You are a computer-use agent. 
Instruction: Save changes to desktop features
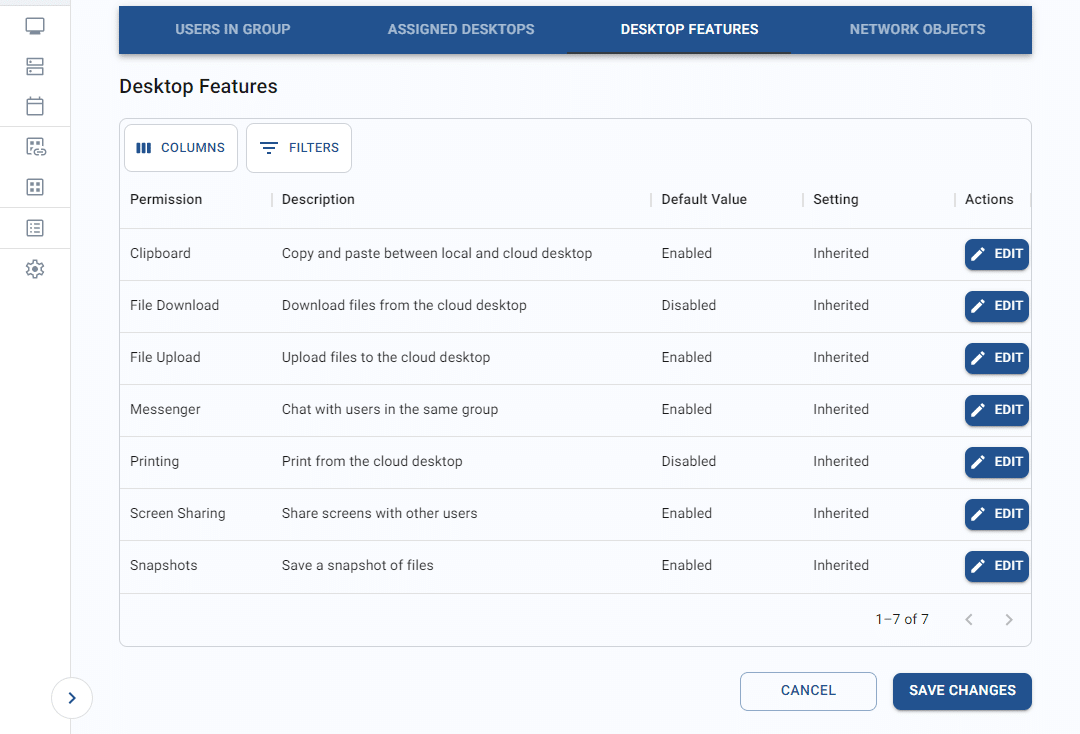tap(962, 691)
